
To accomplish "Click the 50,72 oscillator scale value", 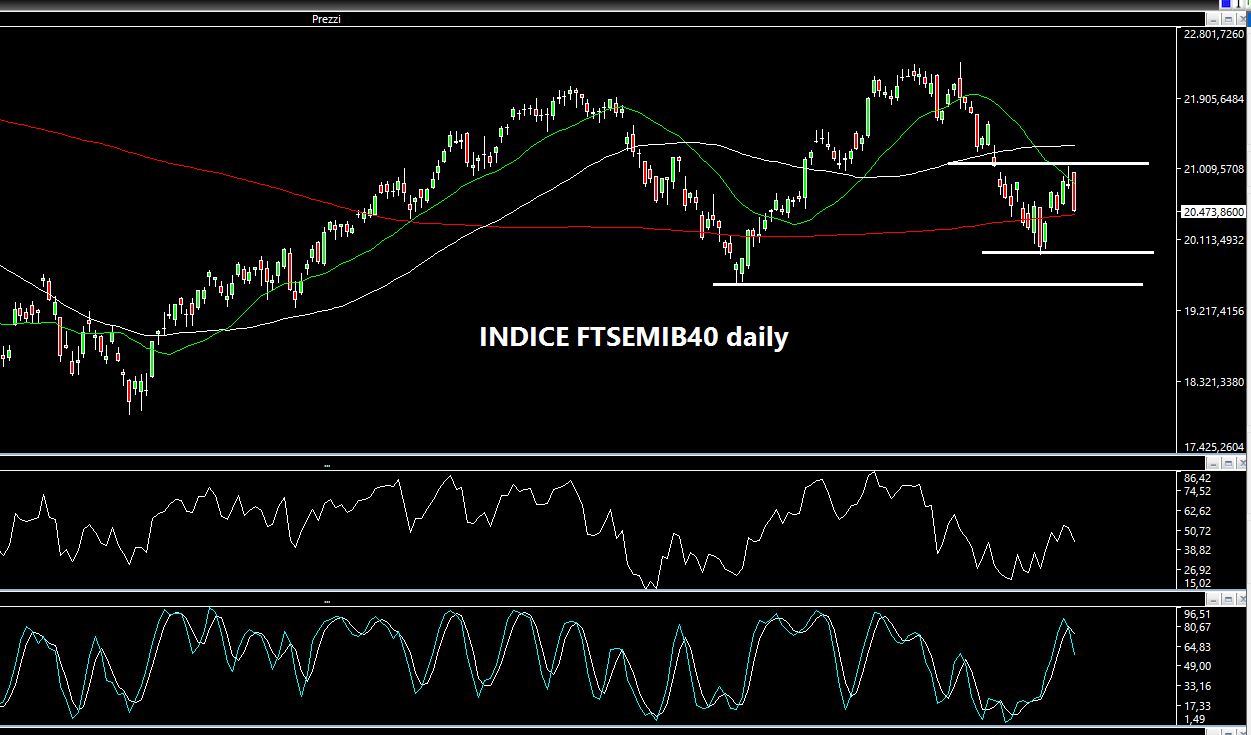I will click(1197, 531).
